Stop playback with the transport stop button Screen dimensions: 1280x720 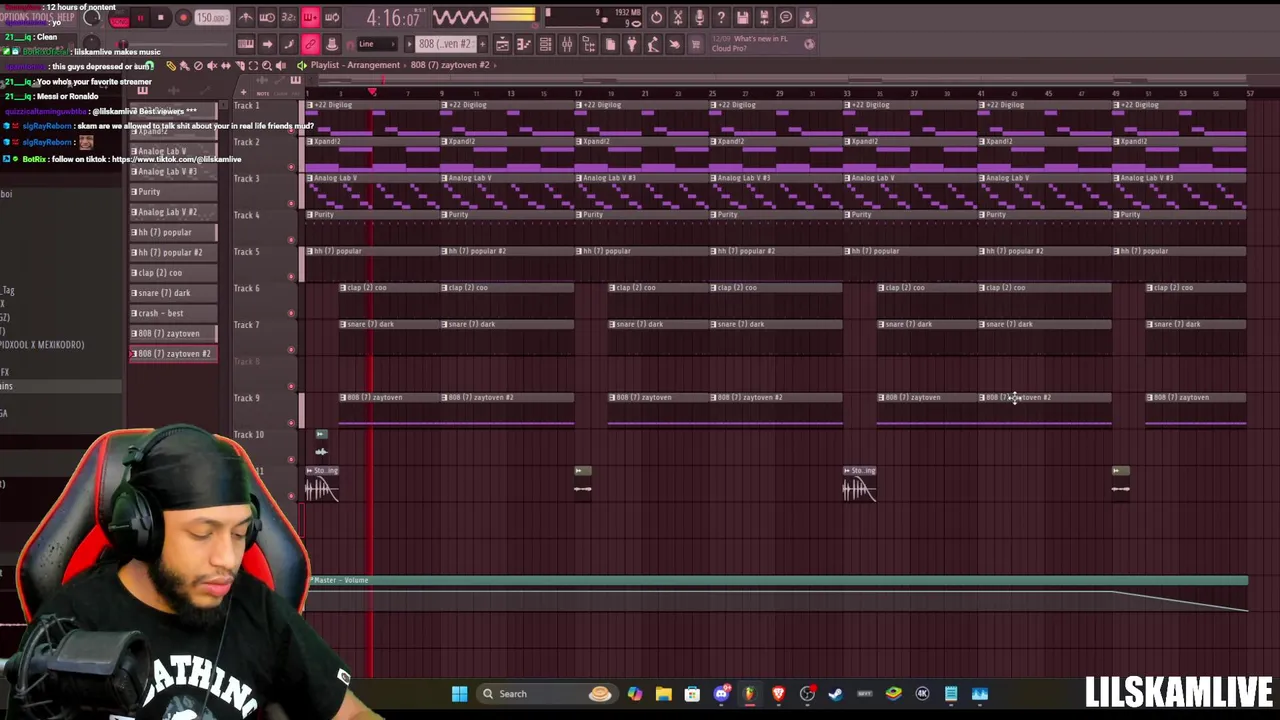point(160,18)
